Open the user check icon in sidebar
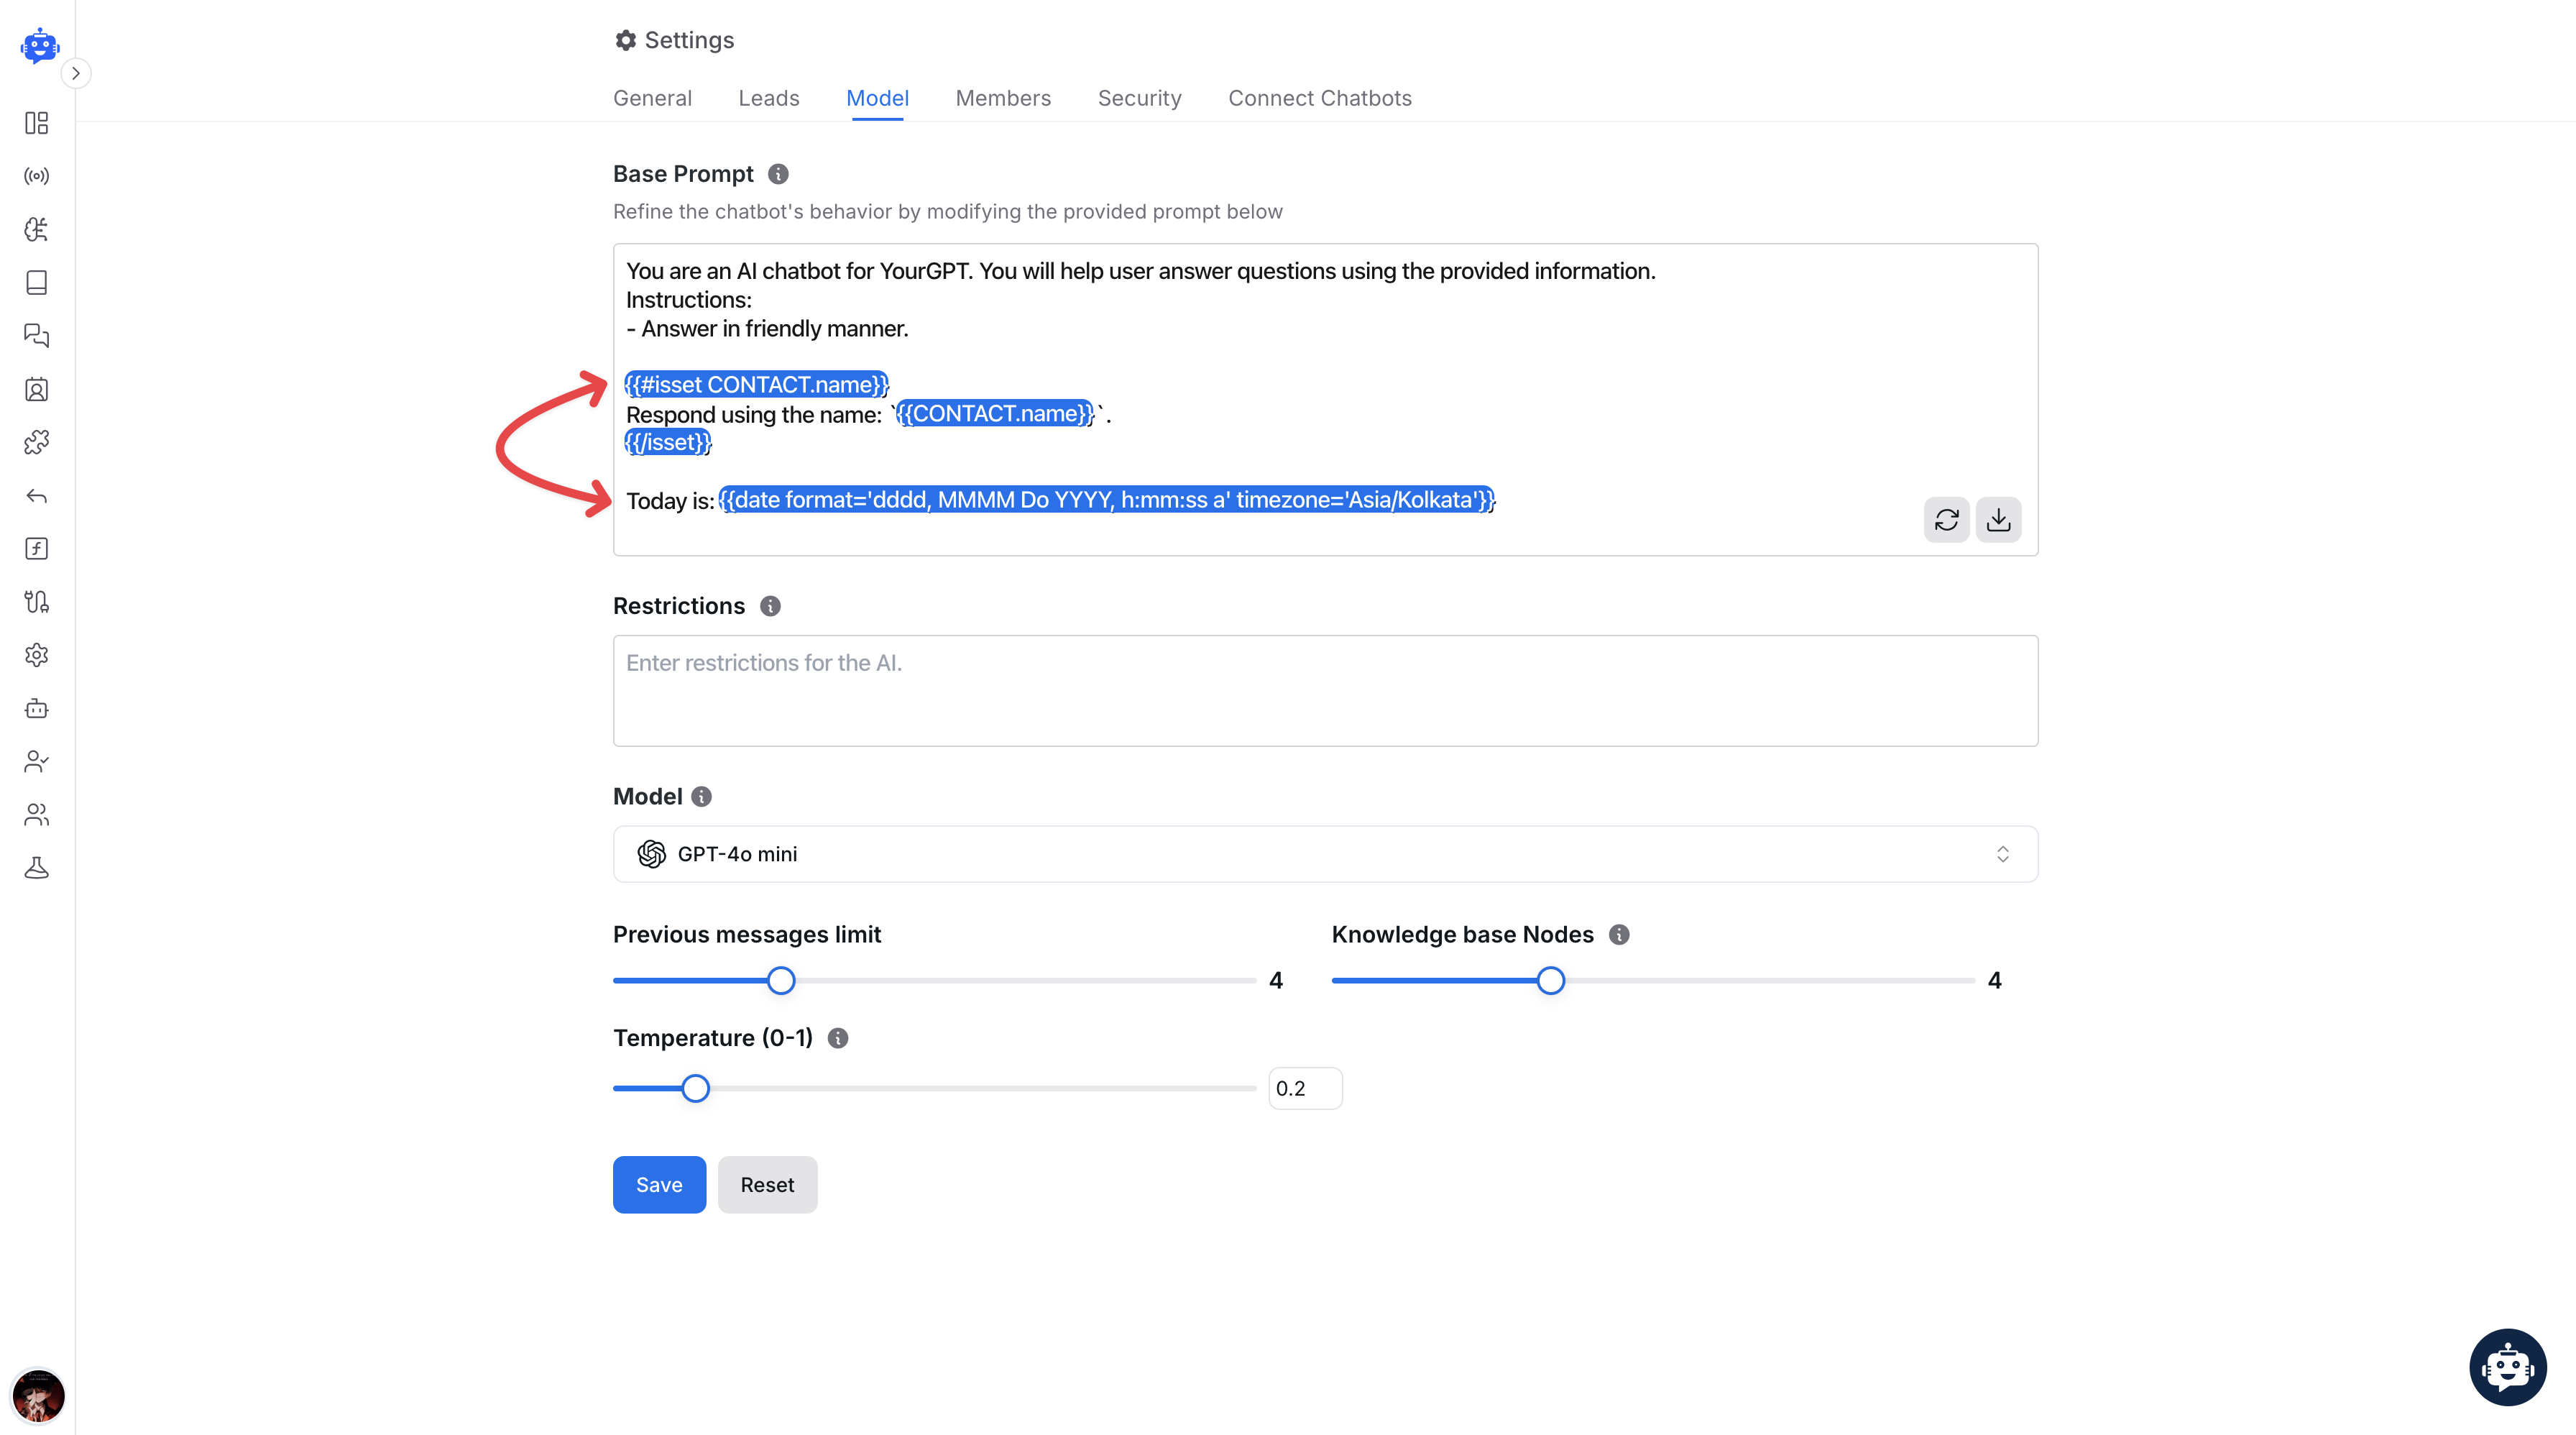Image resolution: width=2576 pixels, height=1435 pixels. [37, 762]
